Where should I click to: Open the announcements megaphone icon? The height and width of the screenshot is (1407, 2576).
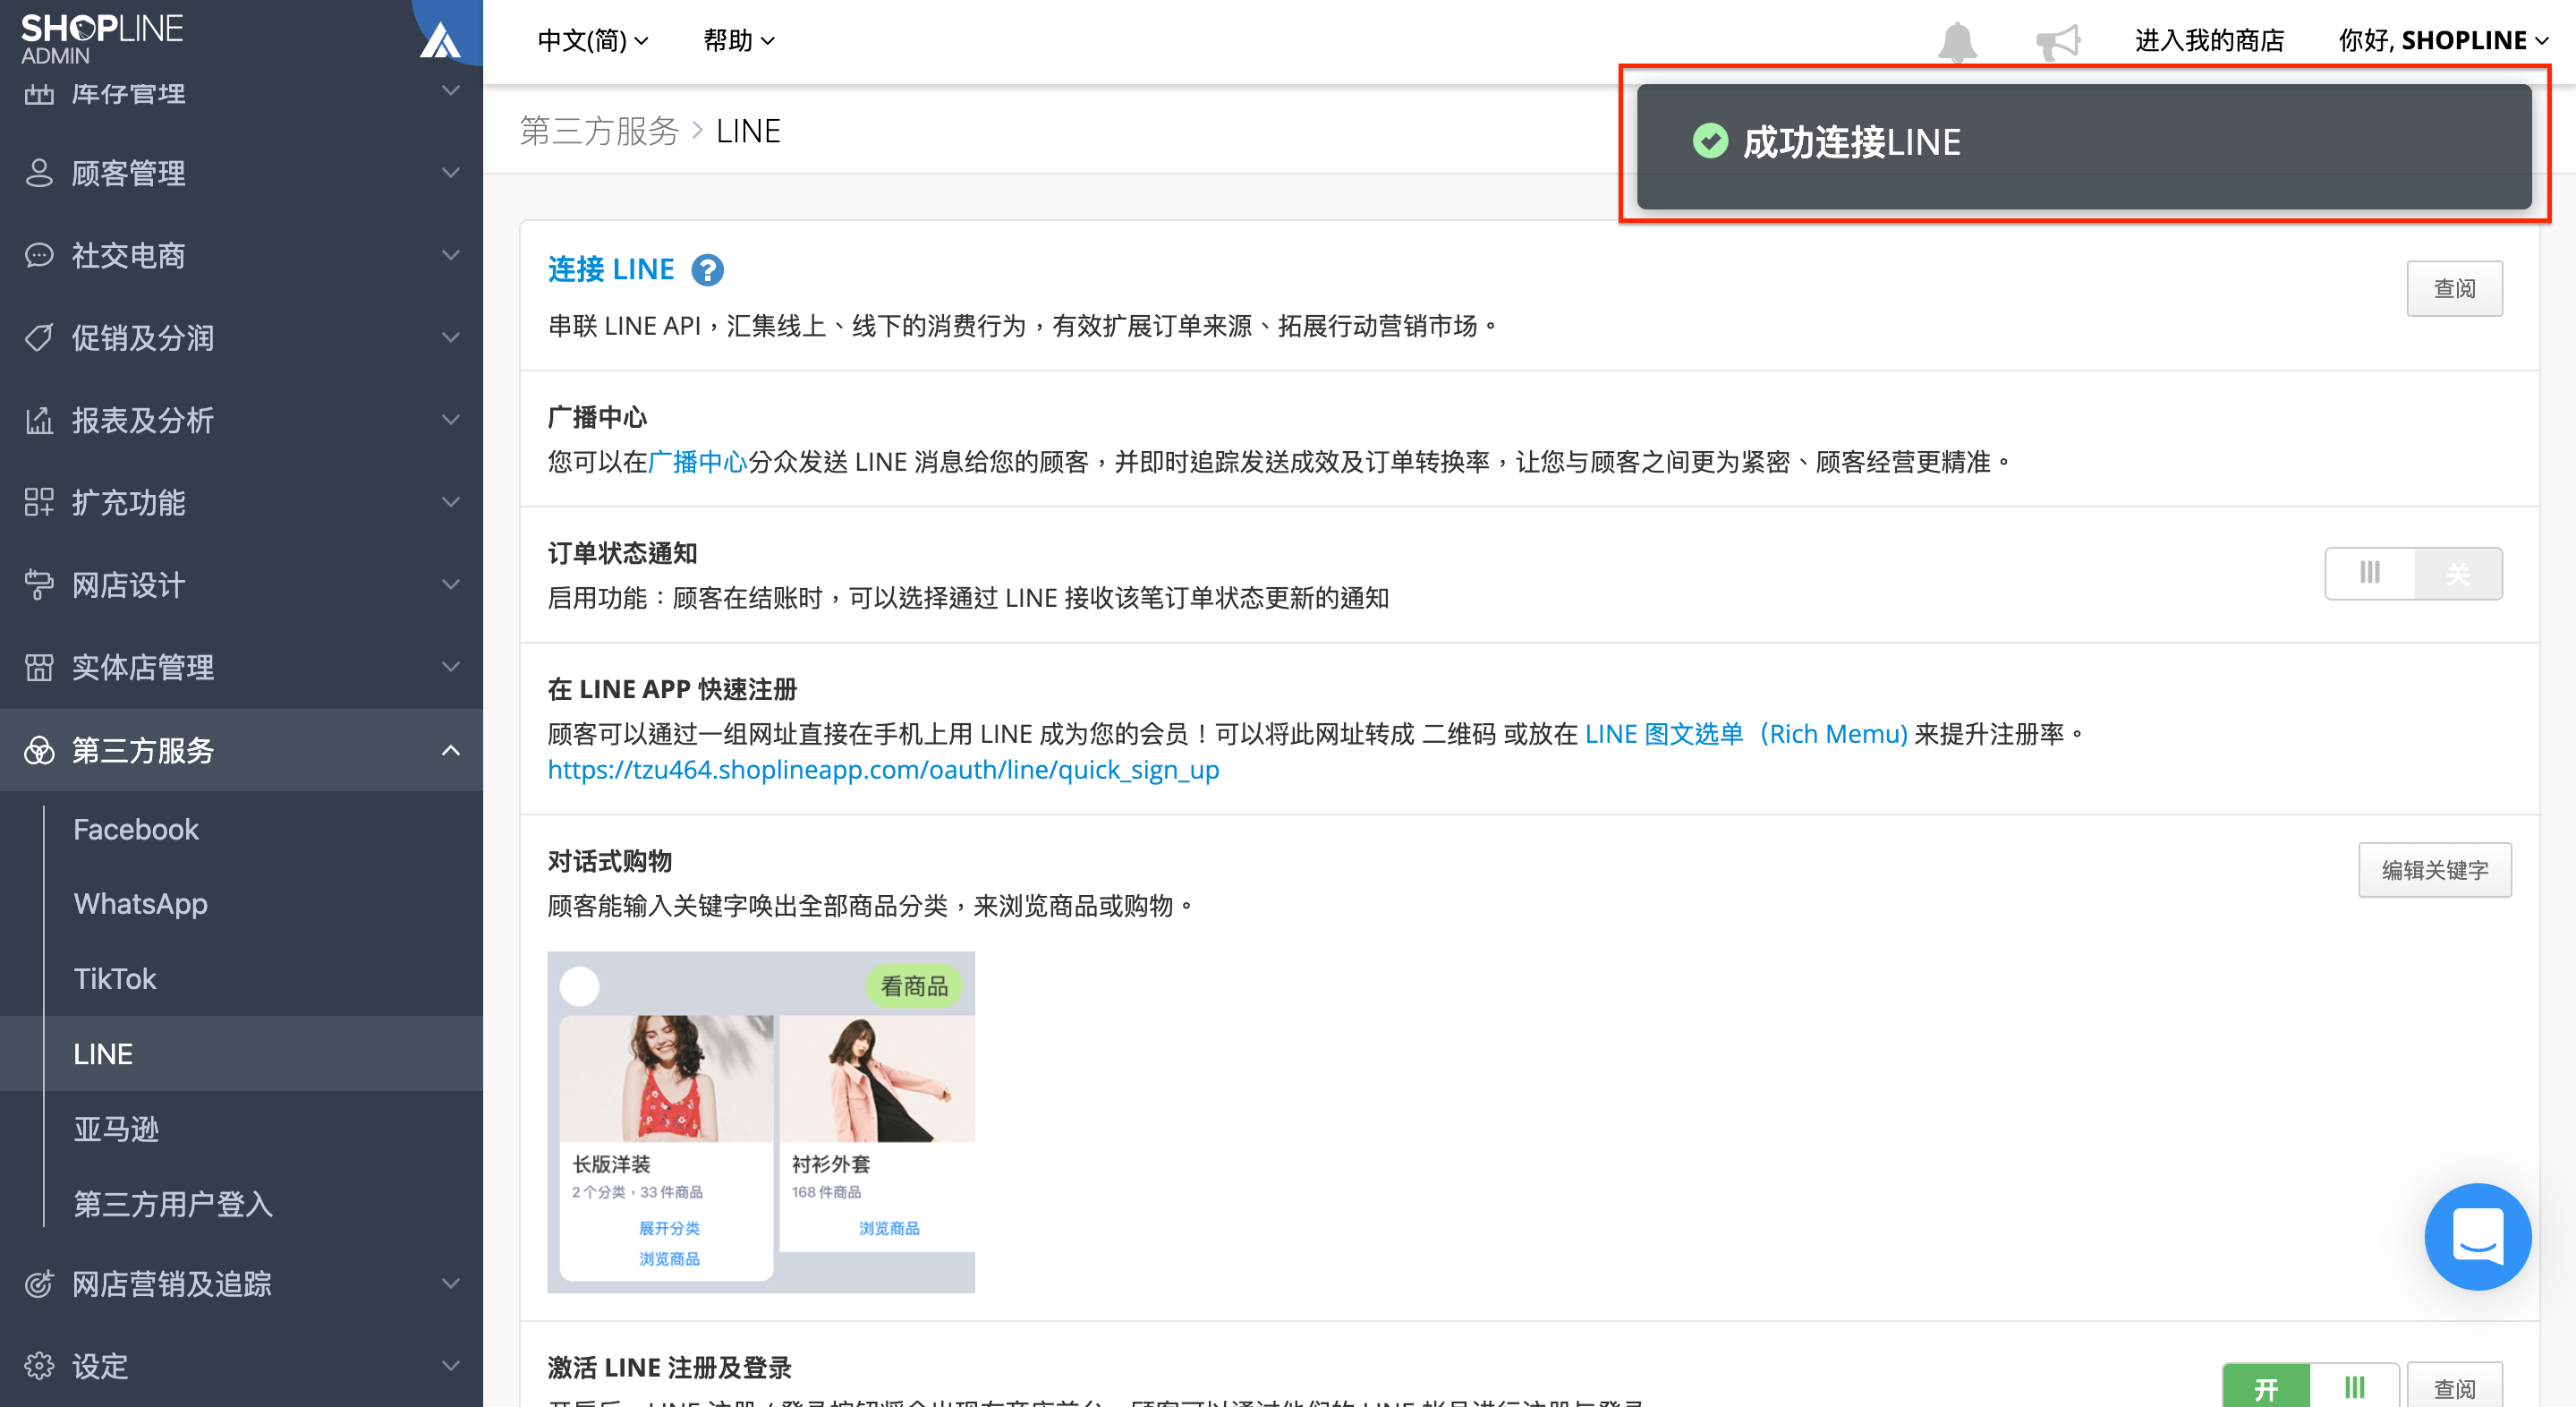pyautogui.click(x=2058, y=41)
